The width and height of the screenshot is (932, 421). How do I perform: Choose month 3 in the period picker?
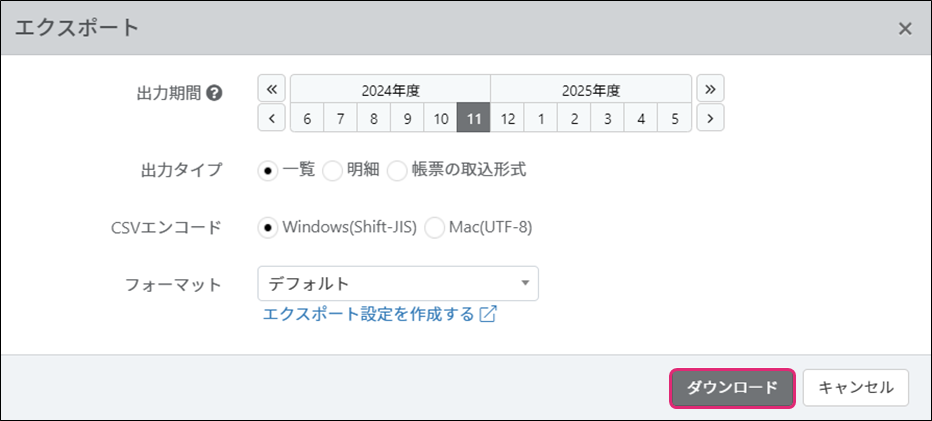coord(608,118)
